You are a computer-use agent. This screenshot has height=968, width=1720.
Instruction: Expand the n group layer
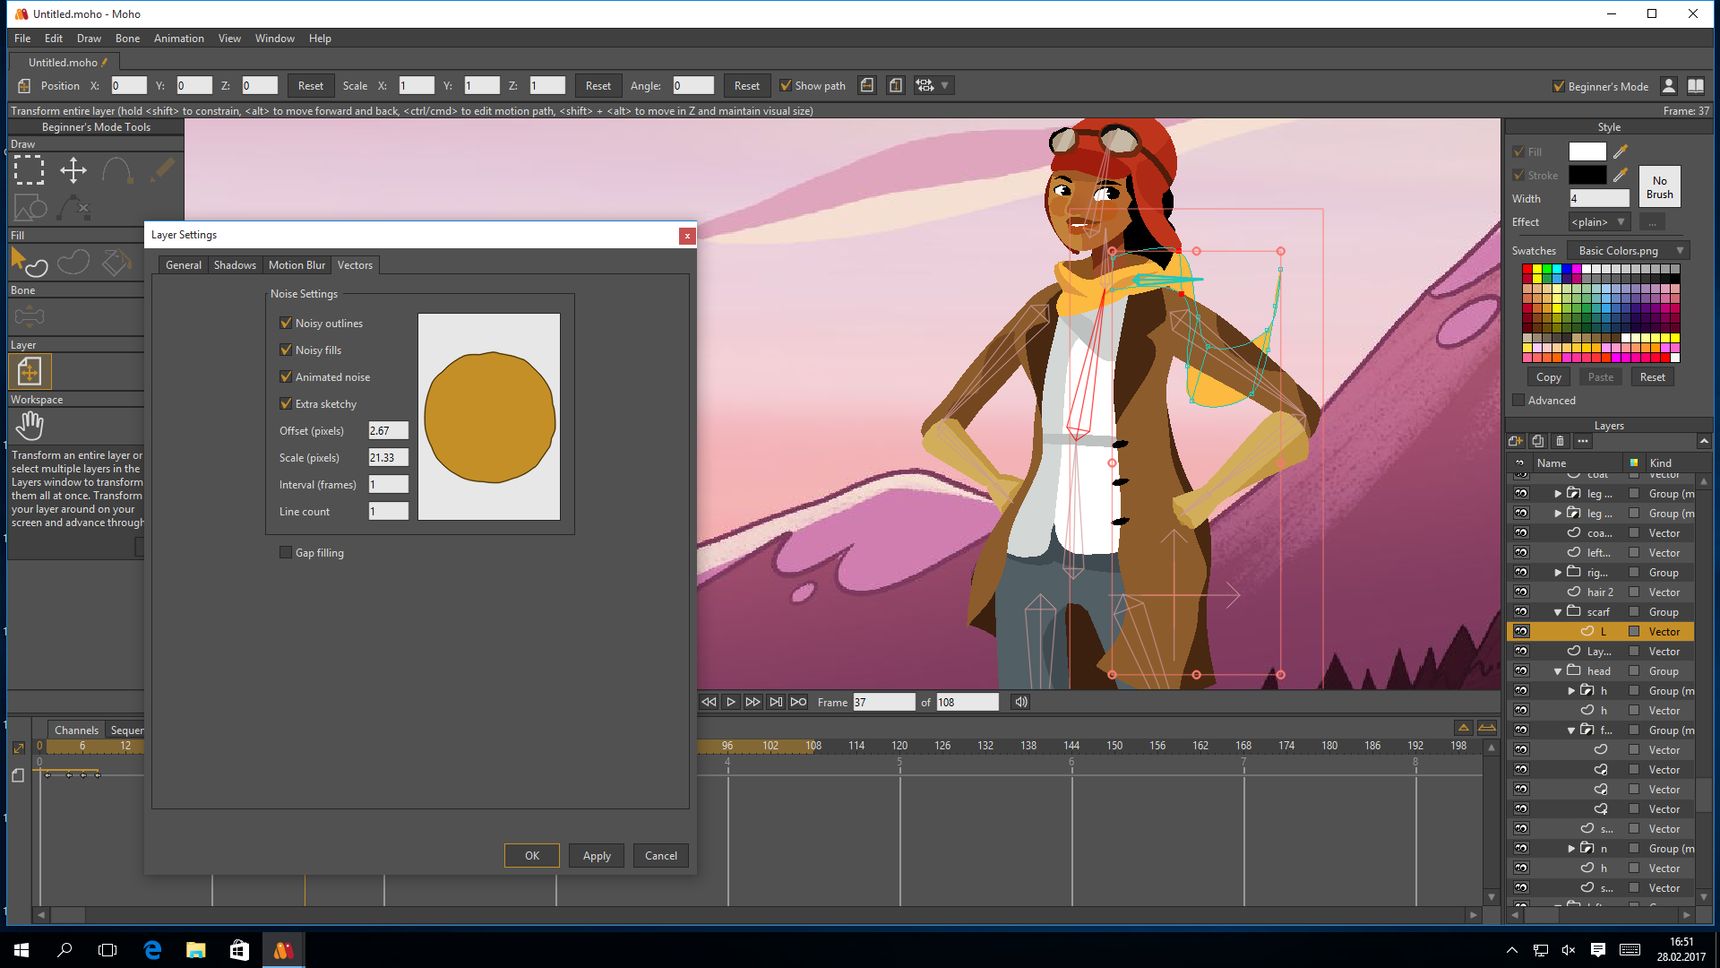click(x=1571, y=849)
